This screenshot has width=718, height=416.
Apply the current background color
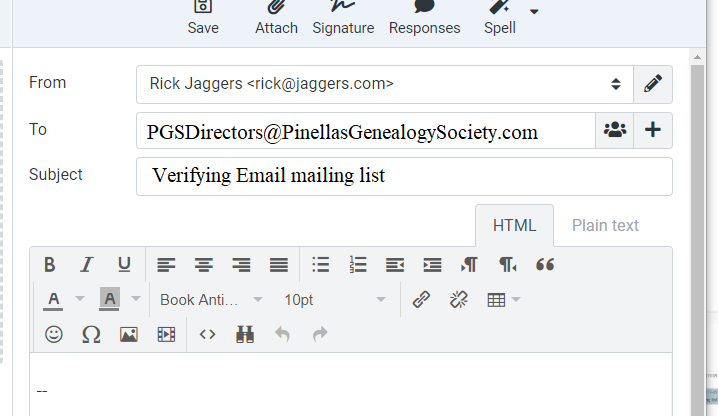coord(109,300)
